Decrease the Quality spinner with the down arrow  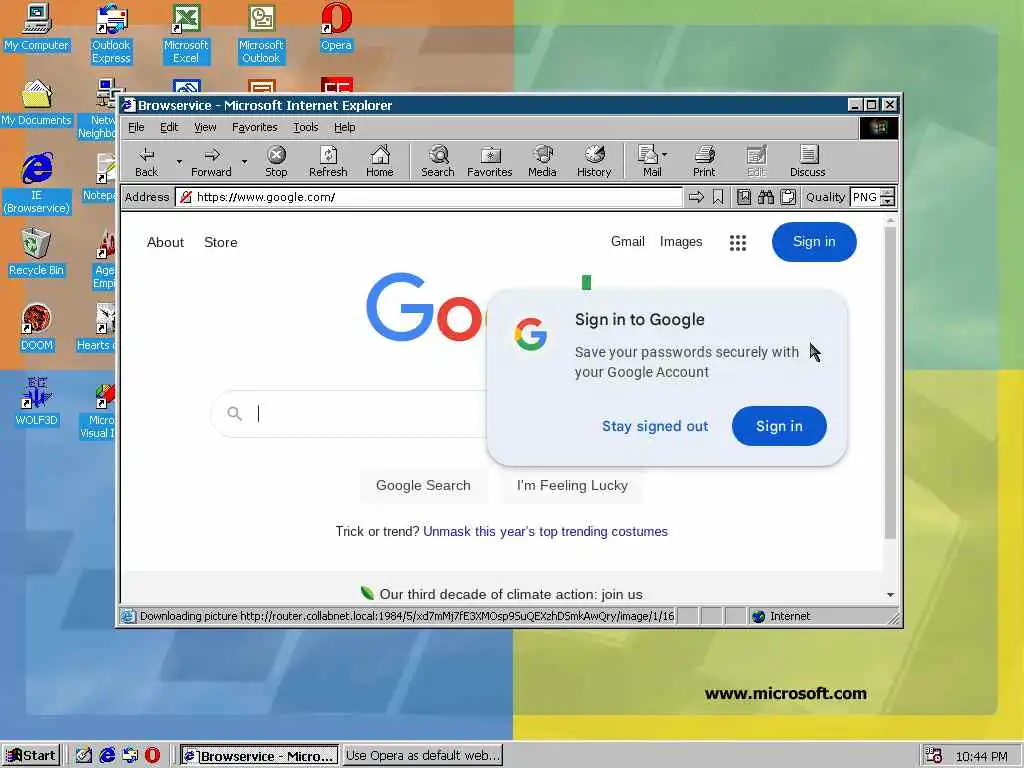click(887, 202)
